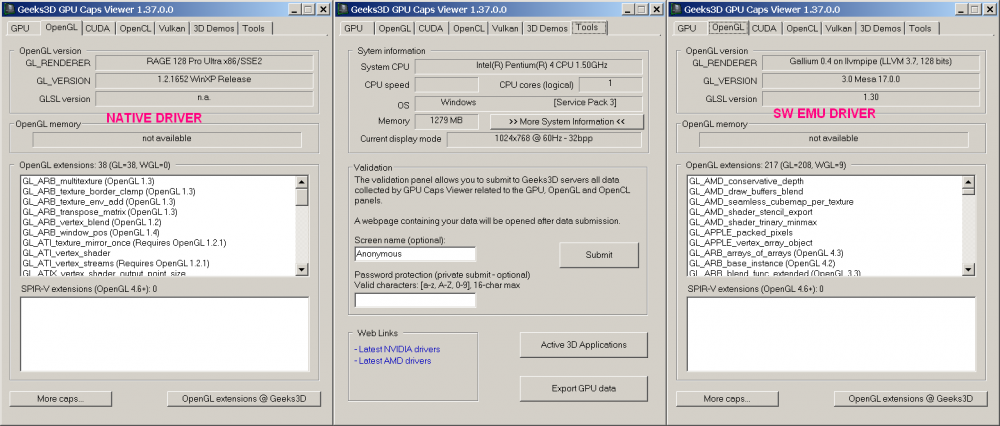Image resolution: width=1000 pixels, height=426 pixels.
Task: Click the Screen name field containing Anonymous
Action: (414, 254)
